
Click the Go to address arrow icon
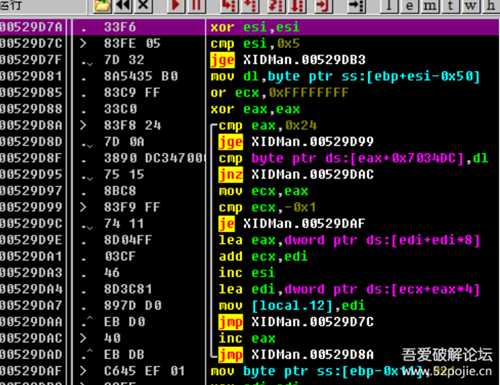[x=356, y=6]
